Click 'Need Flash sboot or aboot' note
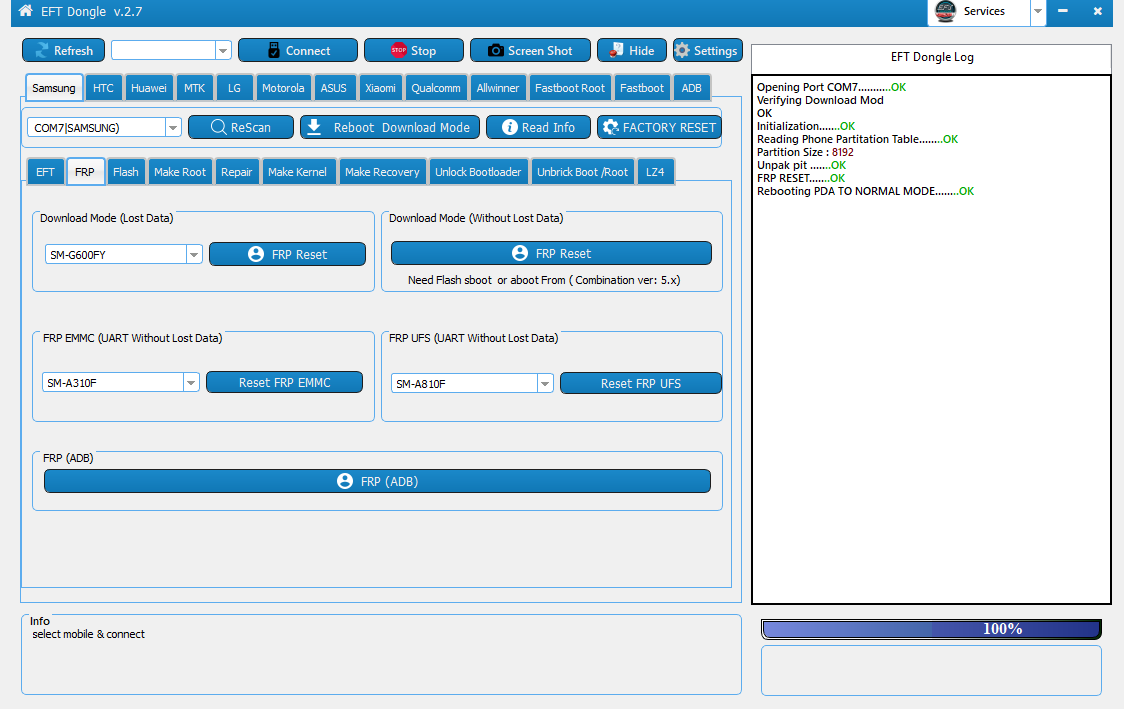 [544, 280]
